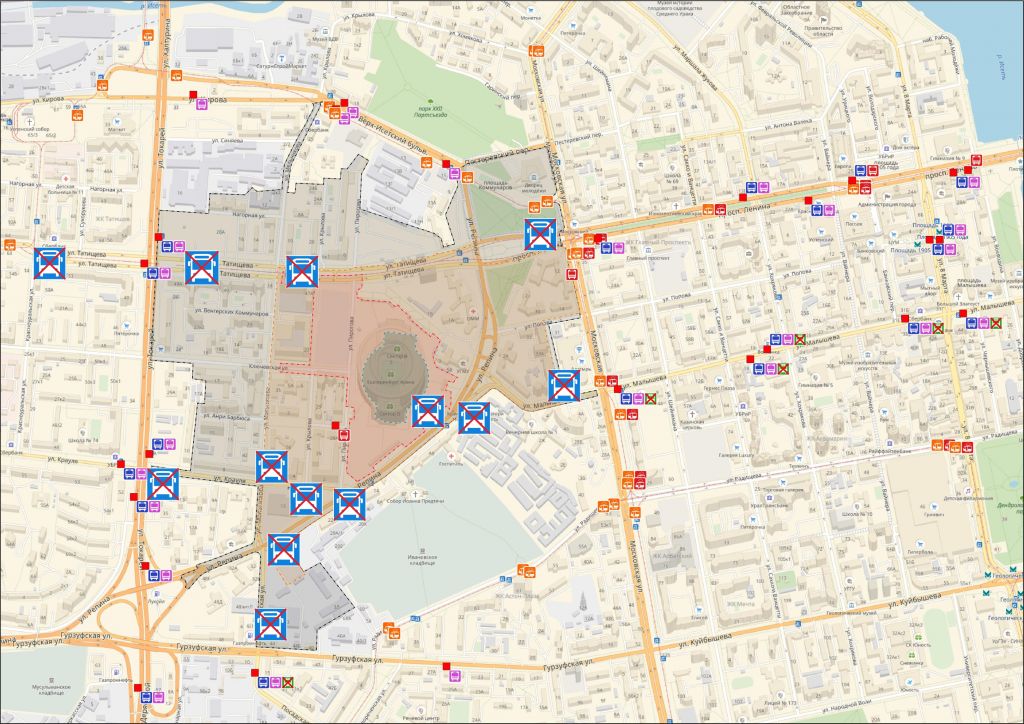Select closed bus stop on Репина near Госпиталь
The image size is (1024, 724).
[474, 418]
